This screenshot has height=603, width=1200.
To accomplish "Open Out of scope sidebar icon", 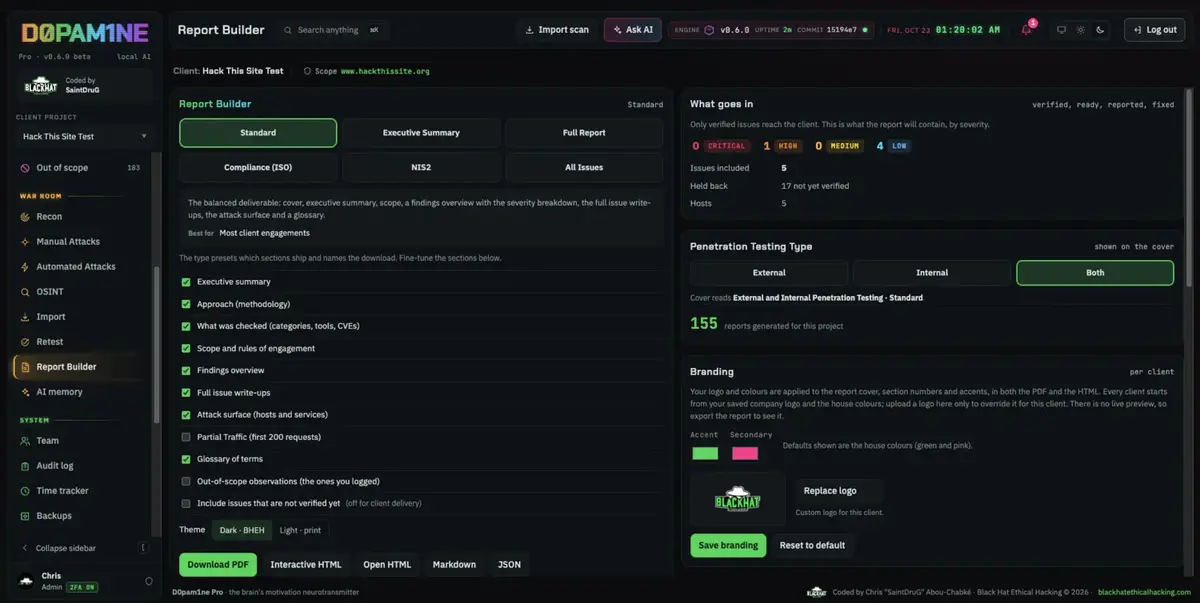I will 24,168.
